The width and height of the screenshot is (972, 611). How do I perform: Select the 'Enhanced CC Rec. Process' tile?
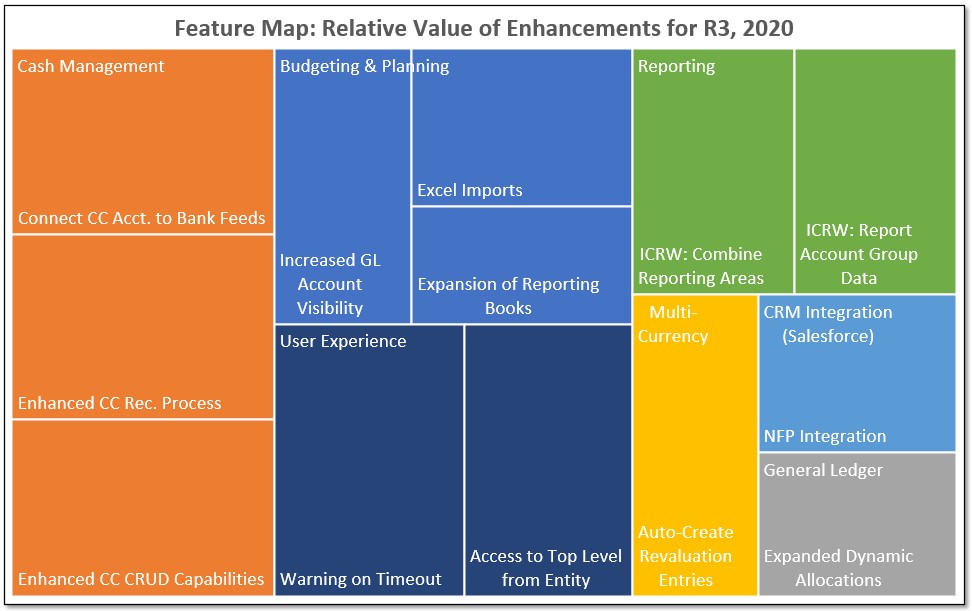(x=140, y=330)
